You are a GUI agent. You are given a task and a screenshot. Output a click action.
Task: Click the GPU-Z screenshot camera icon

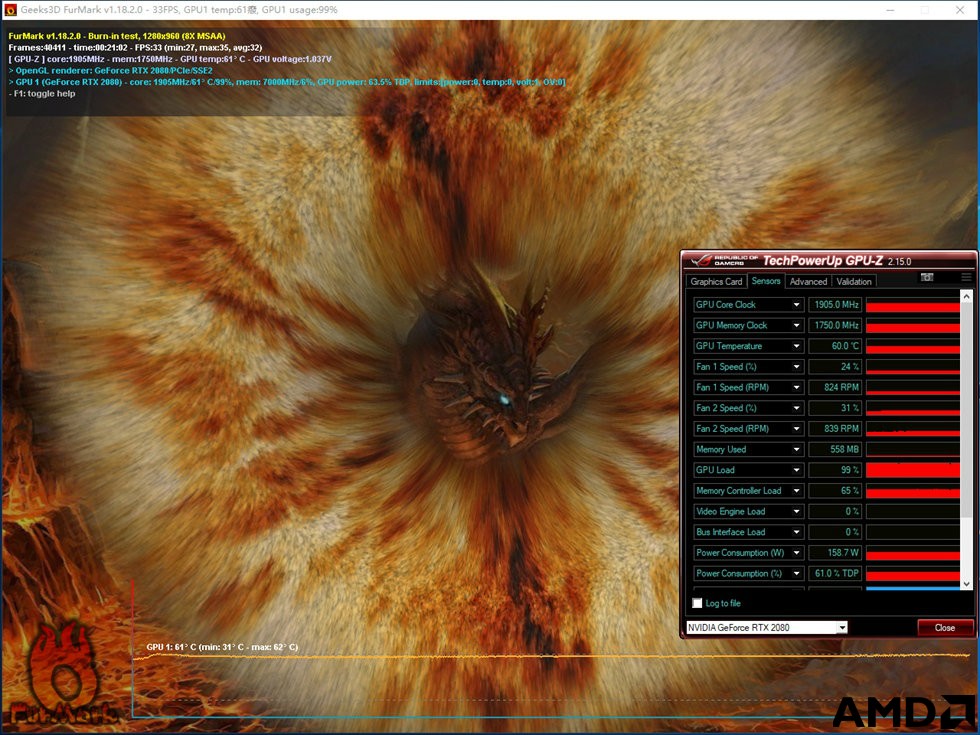point(927,277)
